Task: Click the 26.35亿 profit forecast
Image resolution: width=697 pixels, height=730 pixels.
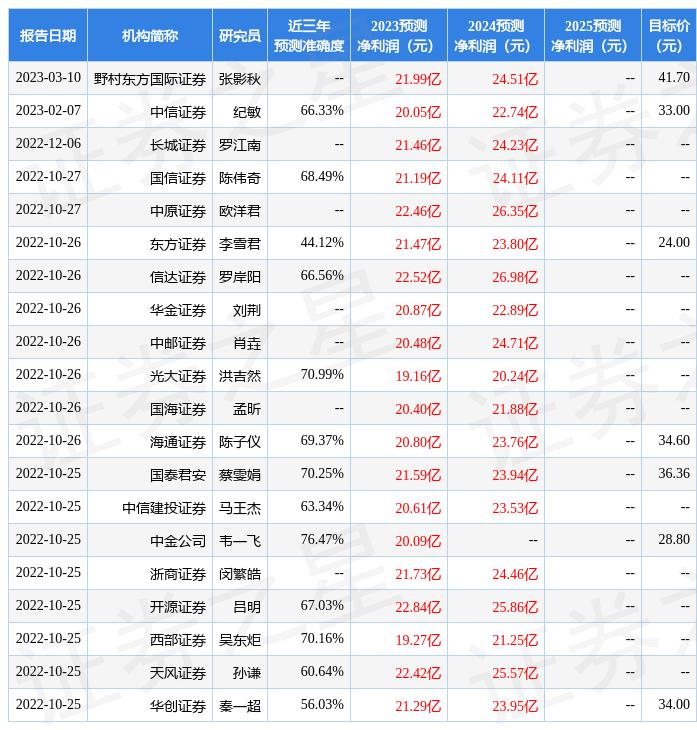Action: pos(515,211)
